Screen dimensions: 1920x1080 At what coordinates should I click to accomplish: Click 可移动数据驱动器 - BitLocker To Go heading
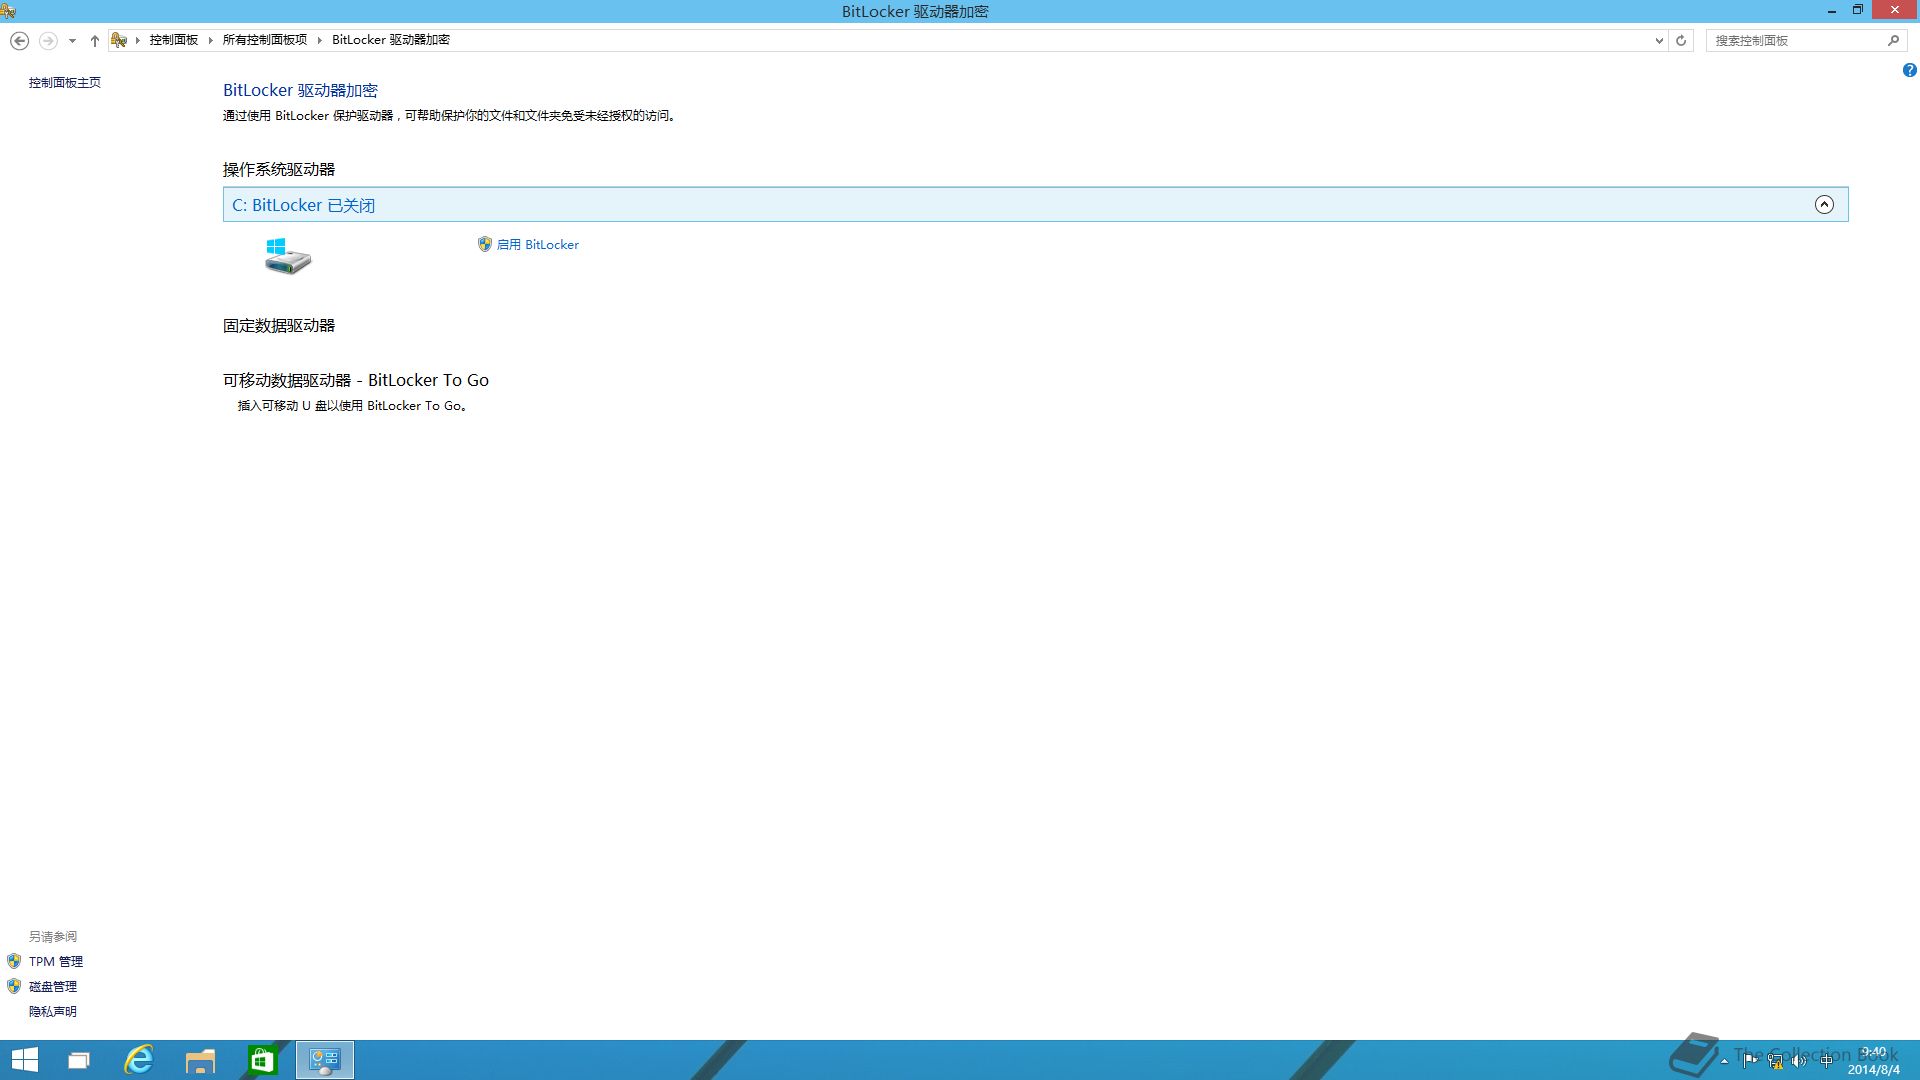(356, 381)
